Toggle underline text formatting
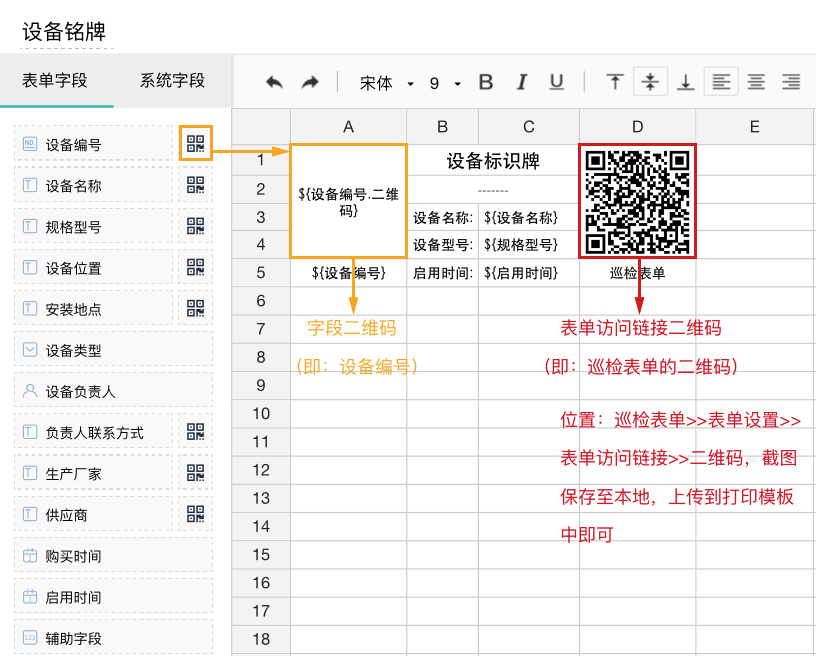 point(557,82)
